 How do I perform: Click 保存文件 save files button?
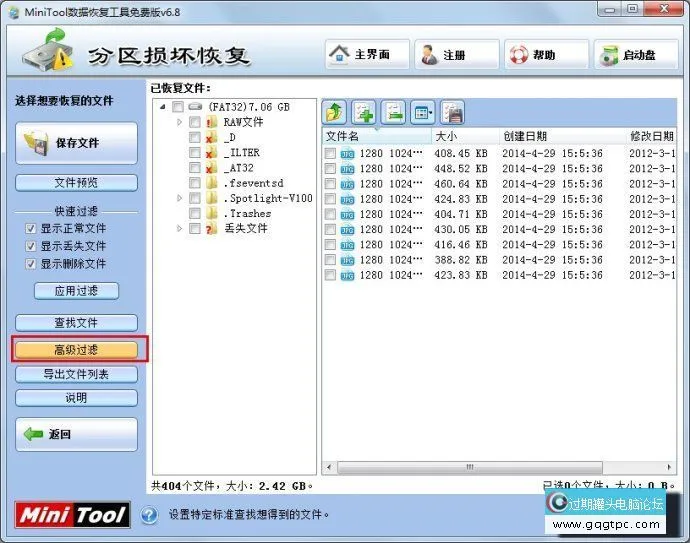(x=77, y=143)
